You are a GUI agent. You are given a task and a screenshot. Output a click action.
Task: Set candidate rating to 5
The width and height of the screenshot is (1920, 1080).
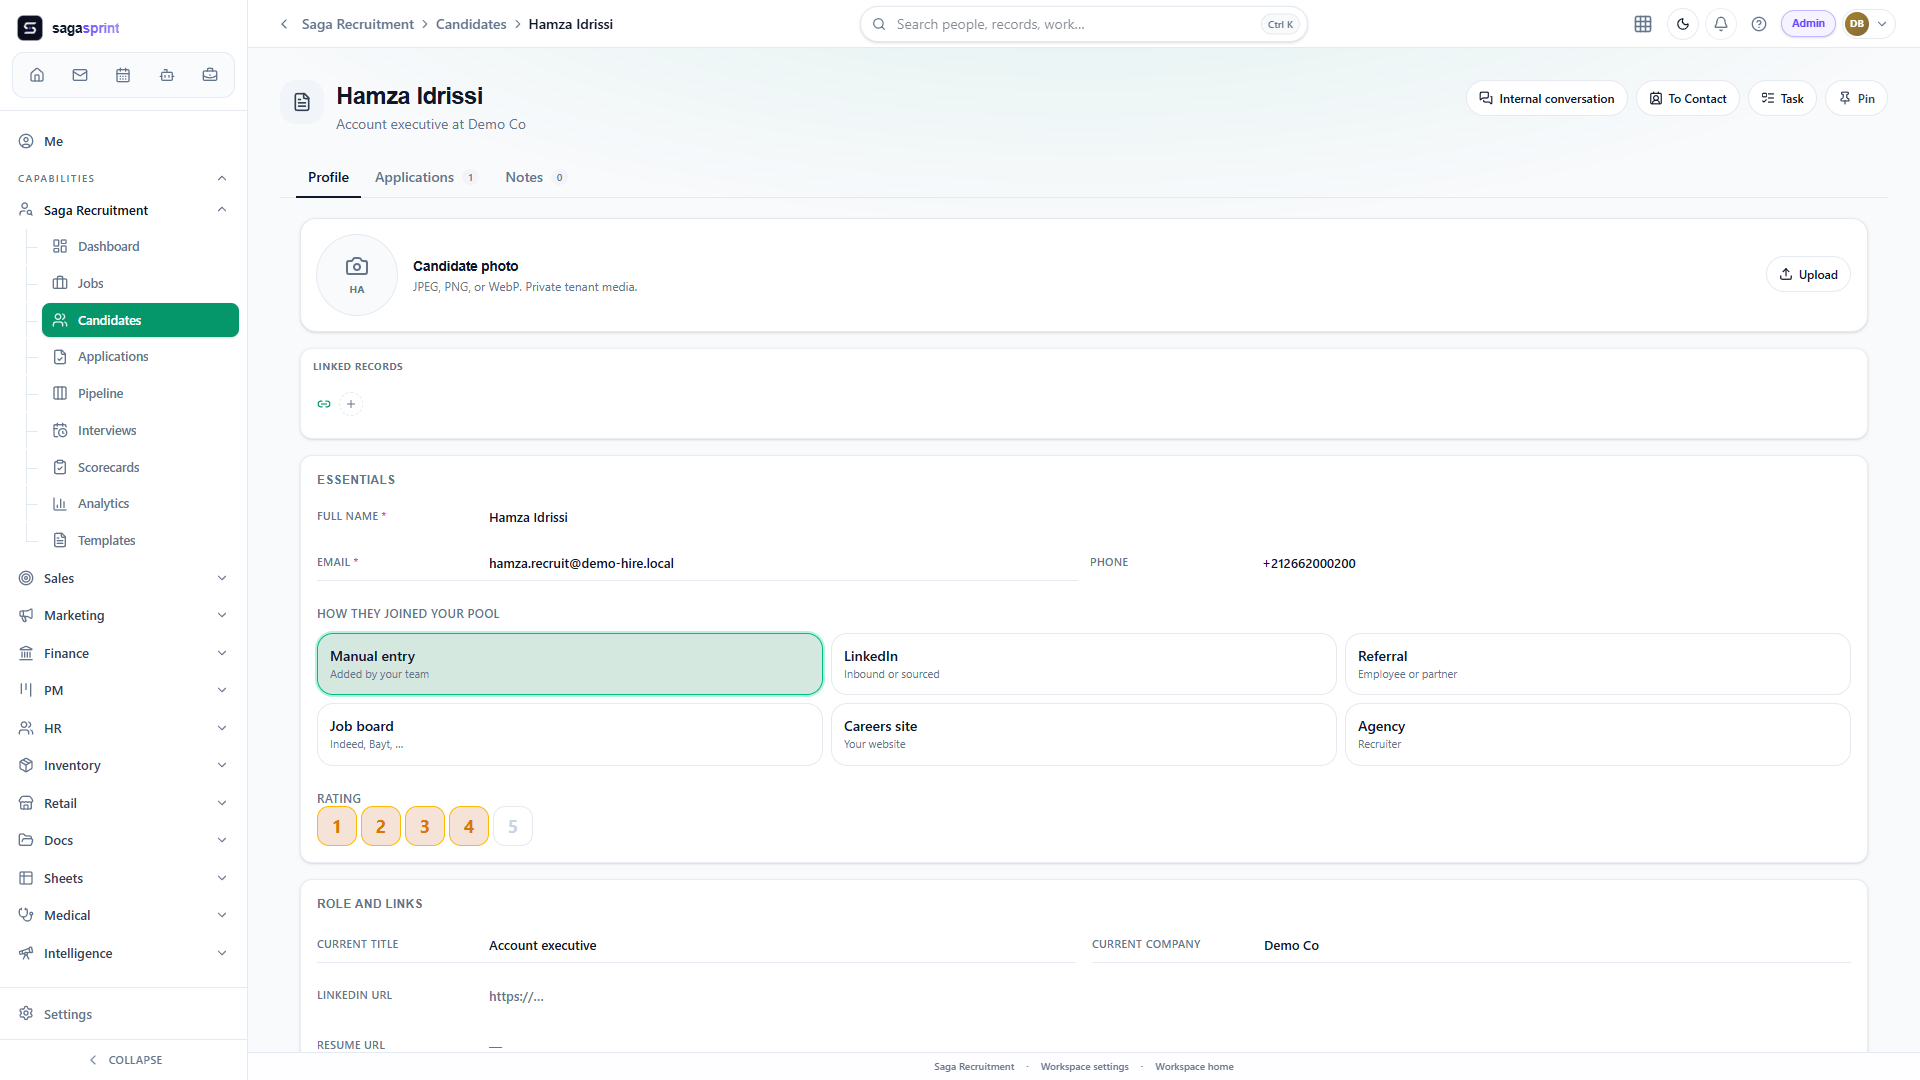pos(513,826)
